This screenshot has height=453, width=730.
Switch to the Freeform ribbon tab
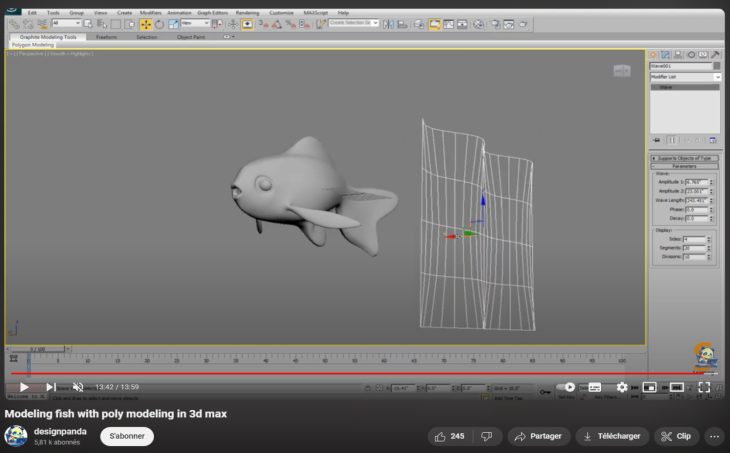pos(106,37)
